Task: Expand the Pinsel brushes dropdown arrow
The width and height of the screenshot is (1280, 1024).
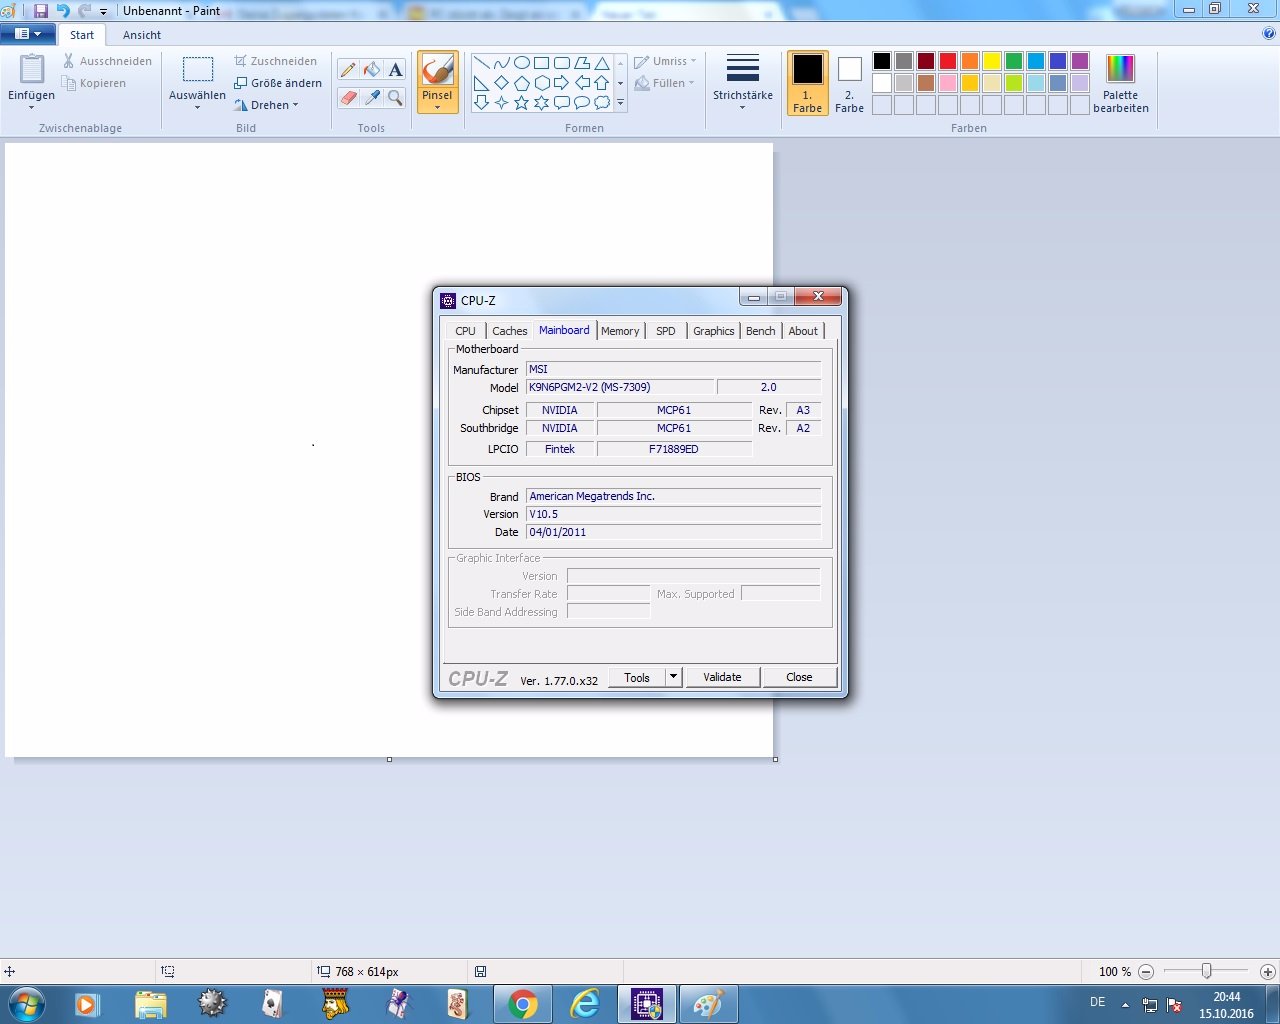Action: [437, 107]
